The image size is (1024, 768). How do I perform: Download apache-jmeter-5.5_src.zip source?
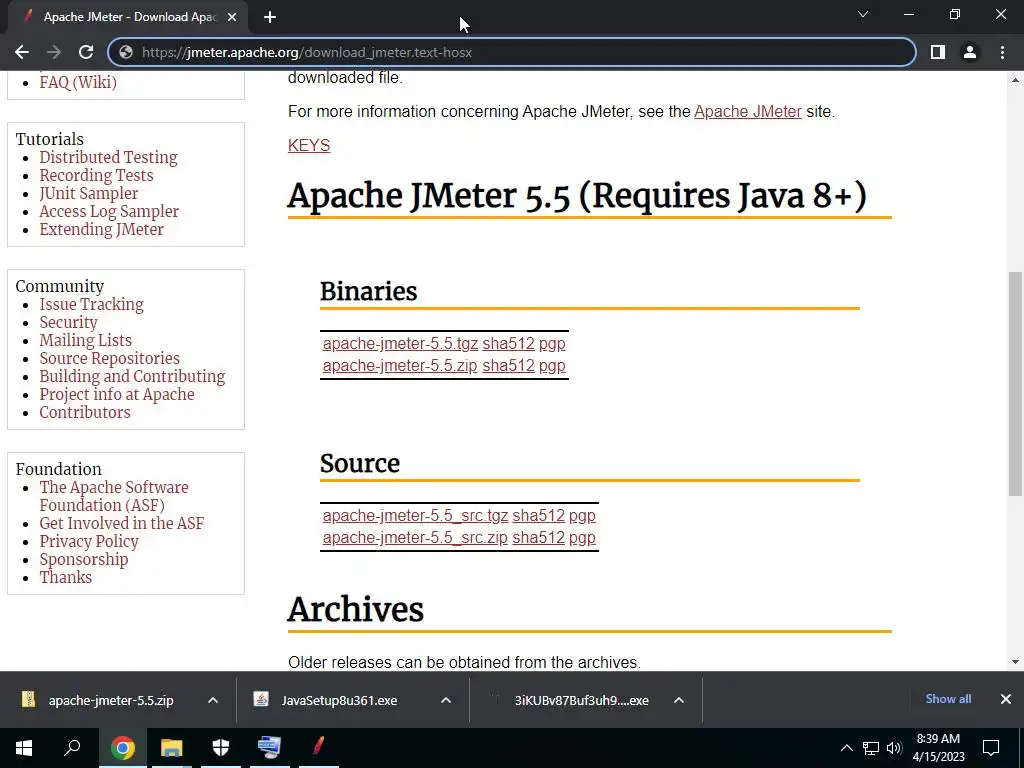pos(415,538)
